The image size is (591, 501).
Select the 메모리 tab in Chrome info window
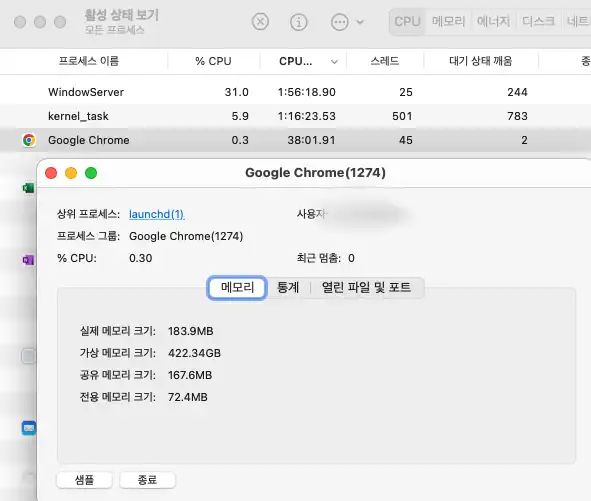pyautogui.click(x=237, y=288)
